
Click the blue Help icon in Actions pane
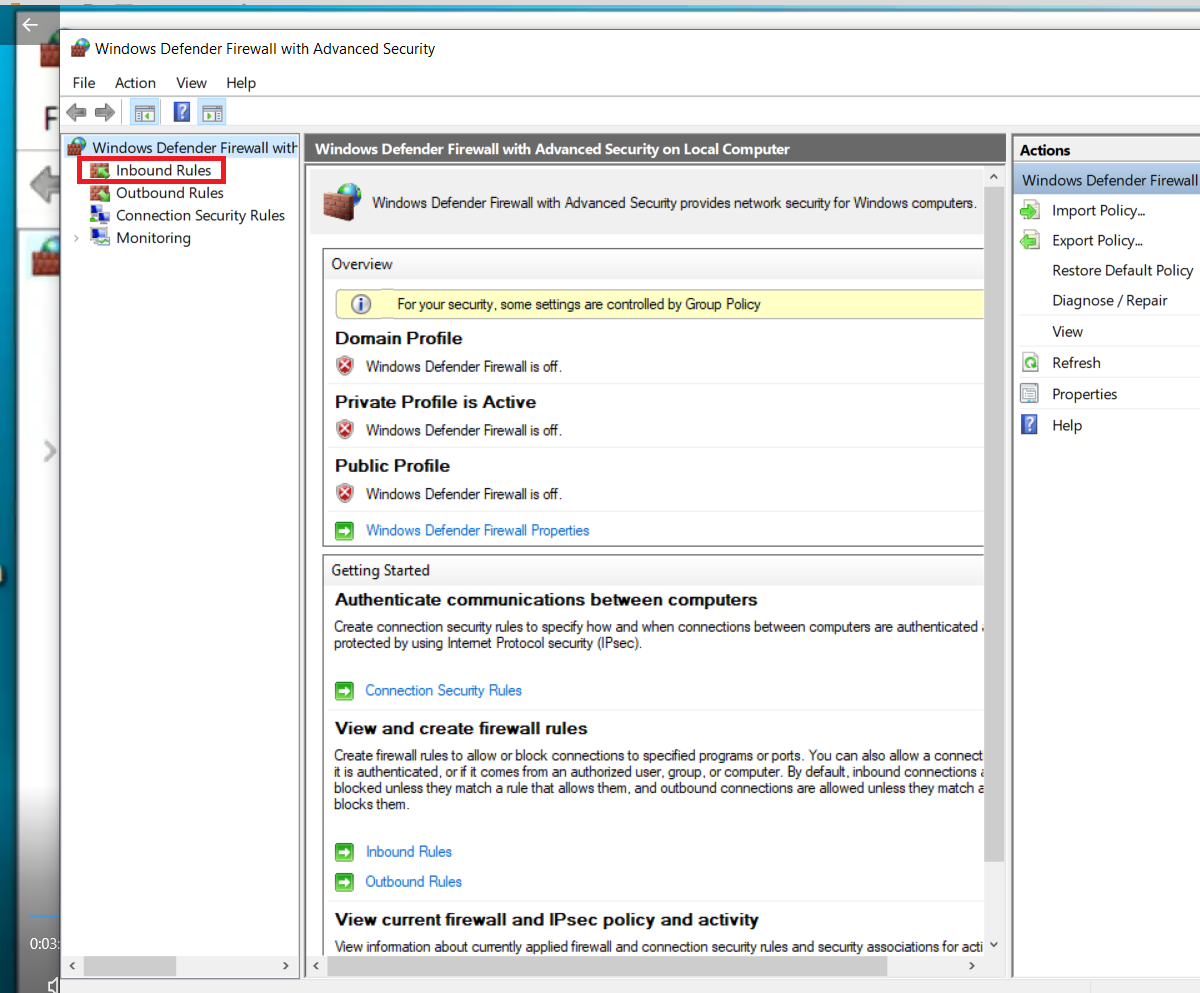pos(1030,425)
